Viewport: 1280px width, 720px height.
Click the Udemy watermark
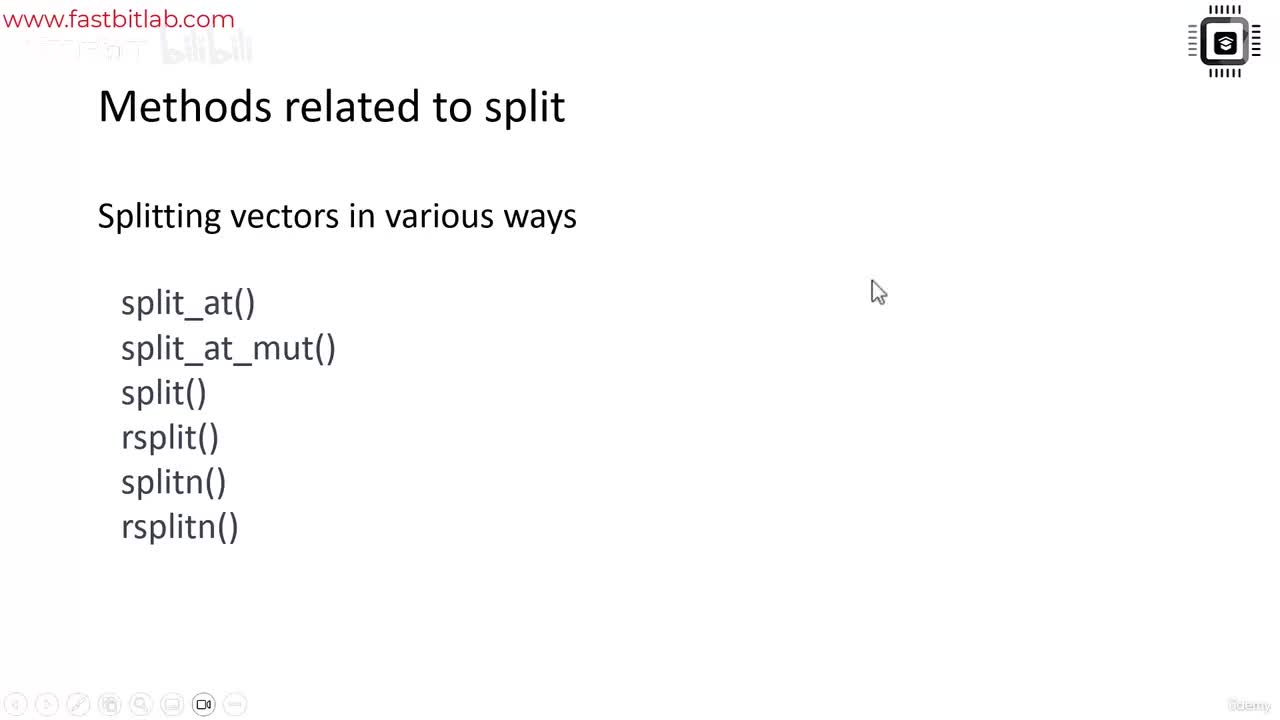pyautogui.click(x=1248, y=705)
